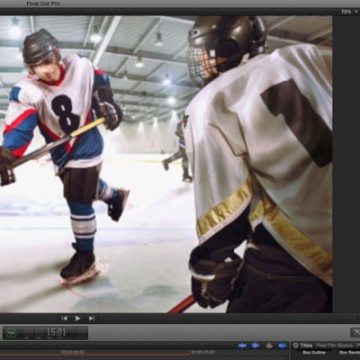This screenshot has width=360, height=360.
Task: Click the Titles browser round icon
Action: point(295,345)
